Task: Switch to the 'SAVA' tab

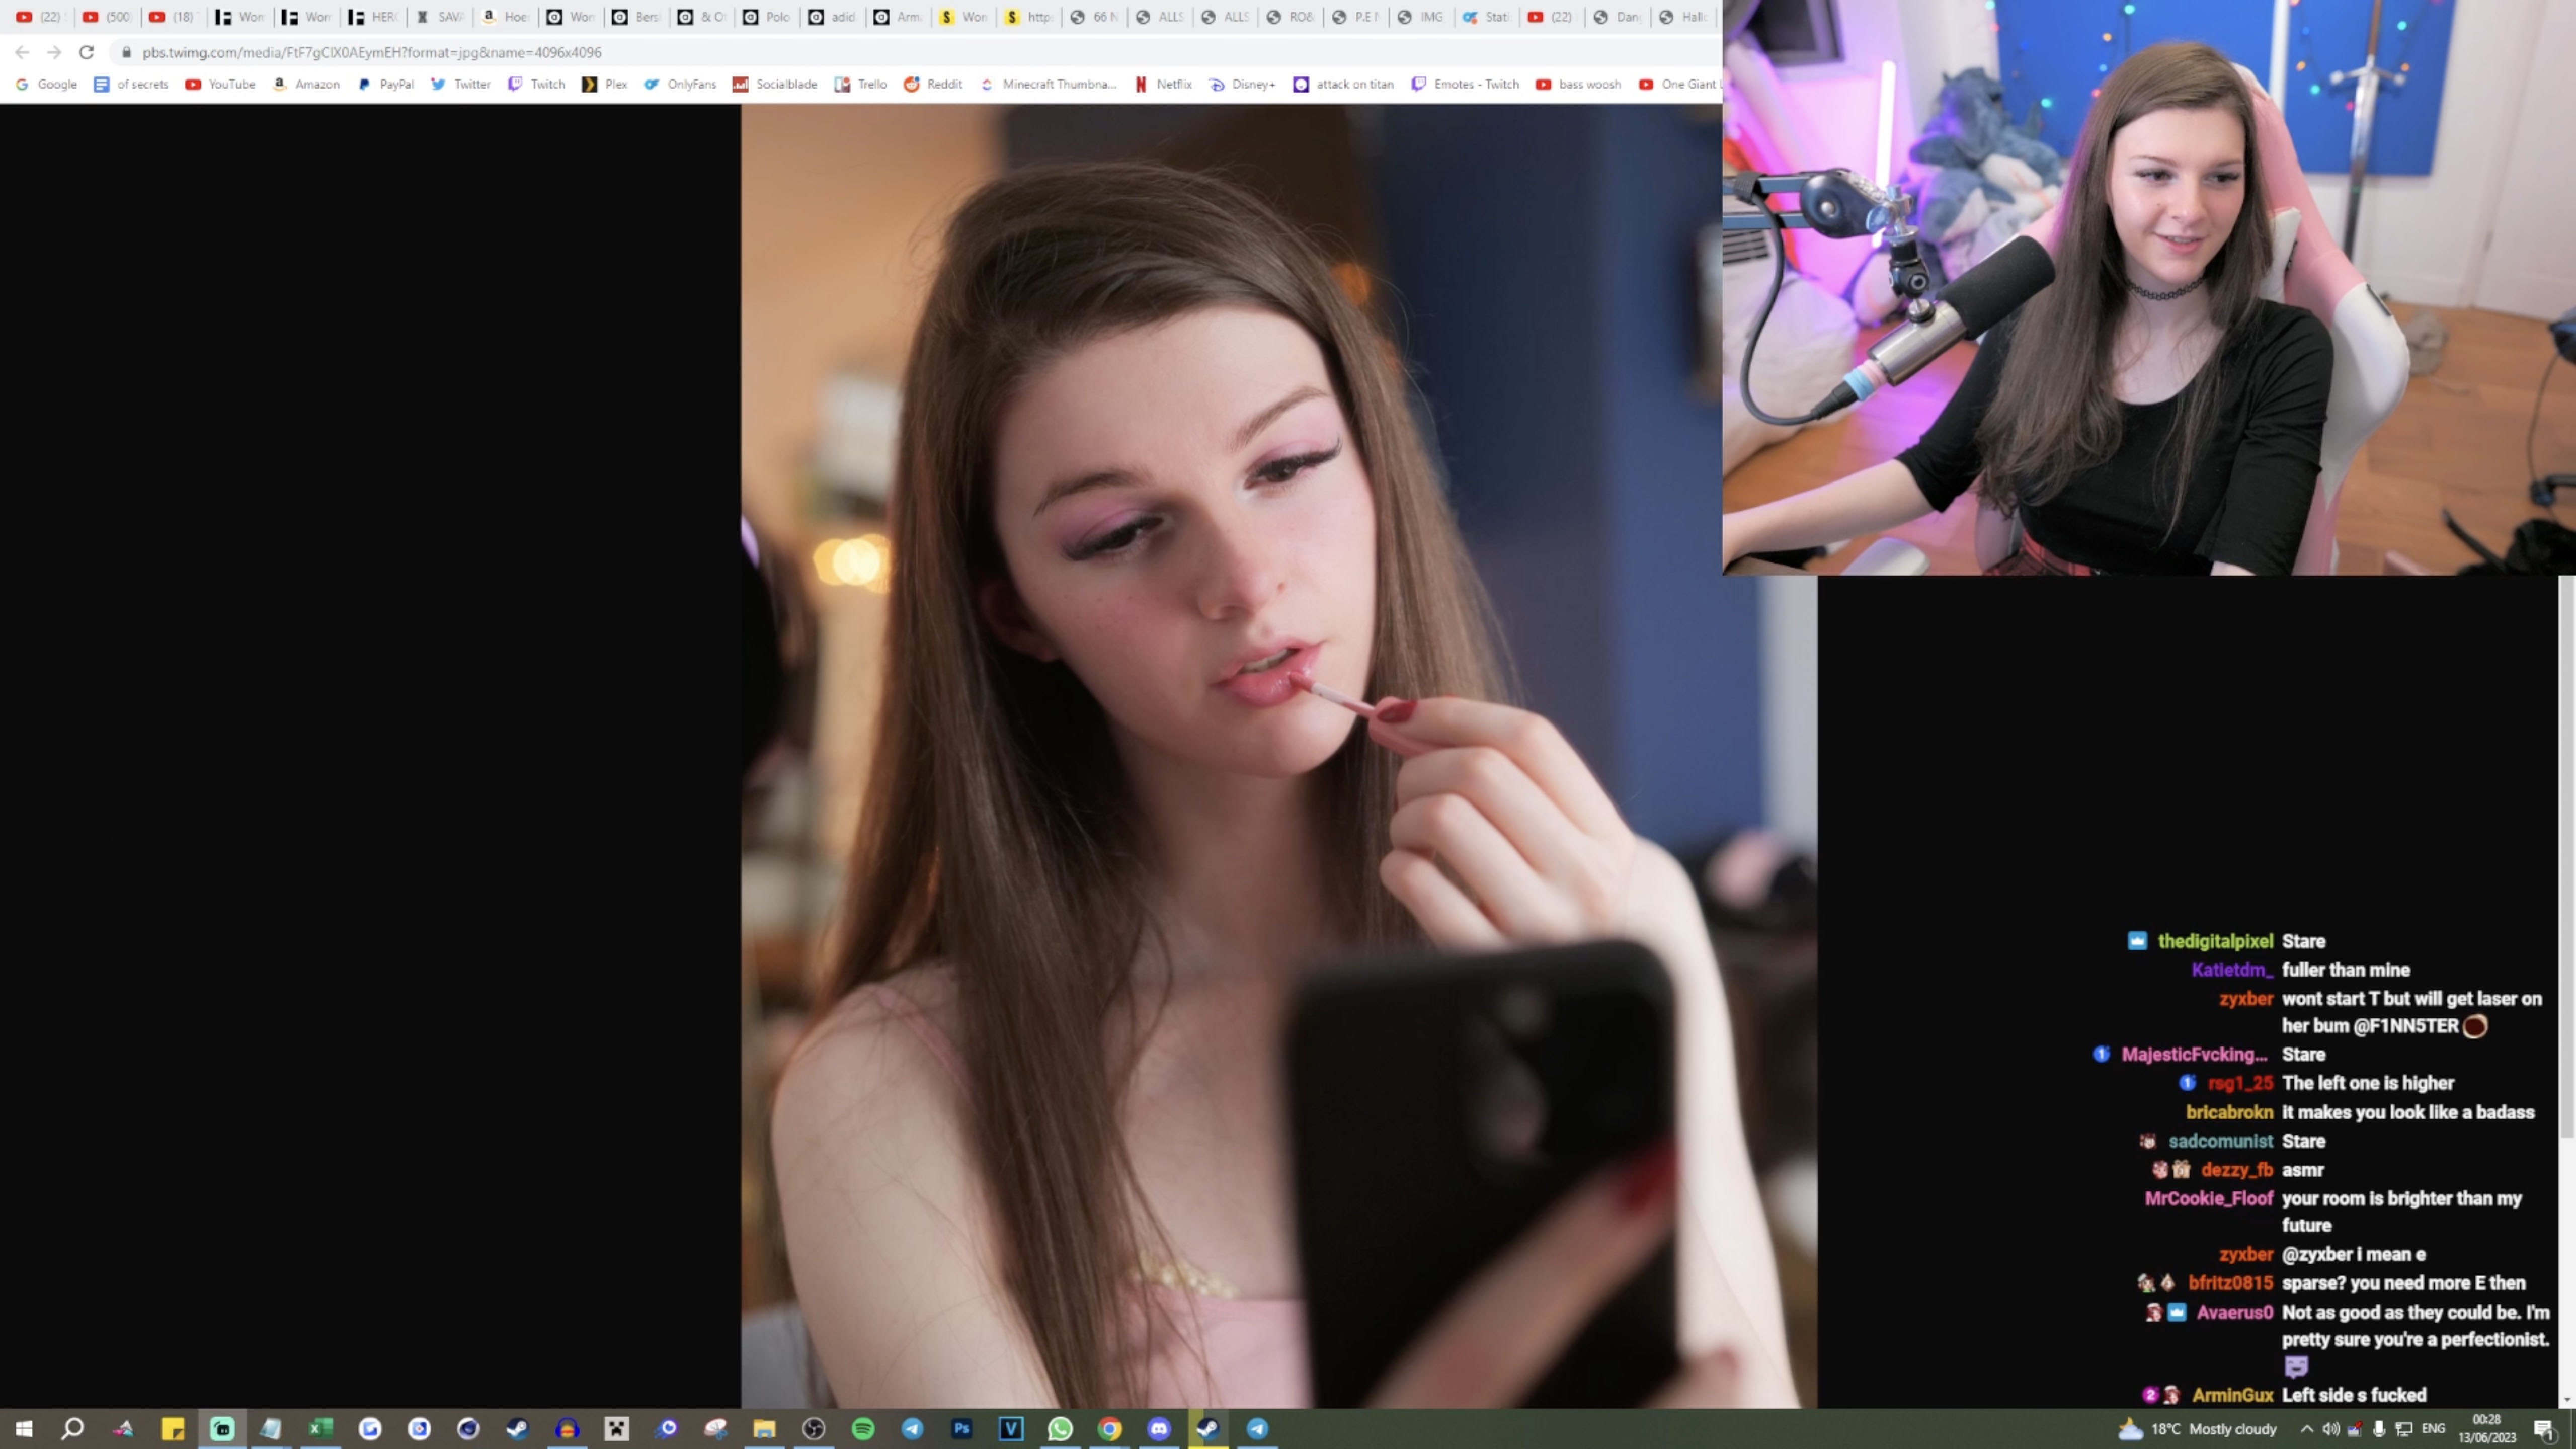Action: pos(439,16)
